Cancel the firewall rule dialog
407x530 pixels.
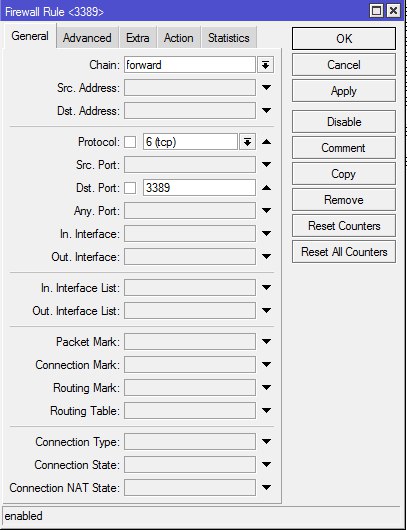coord(344,65)
